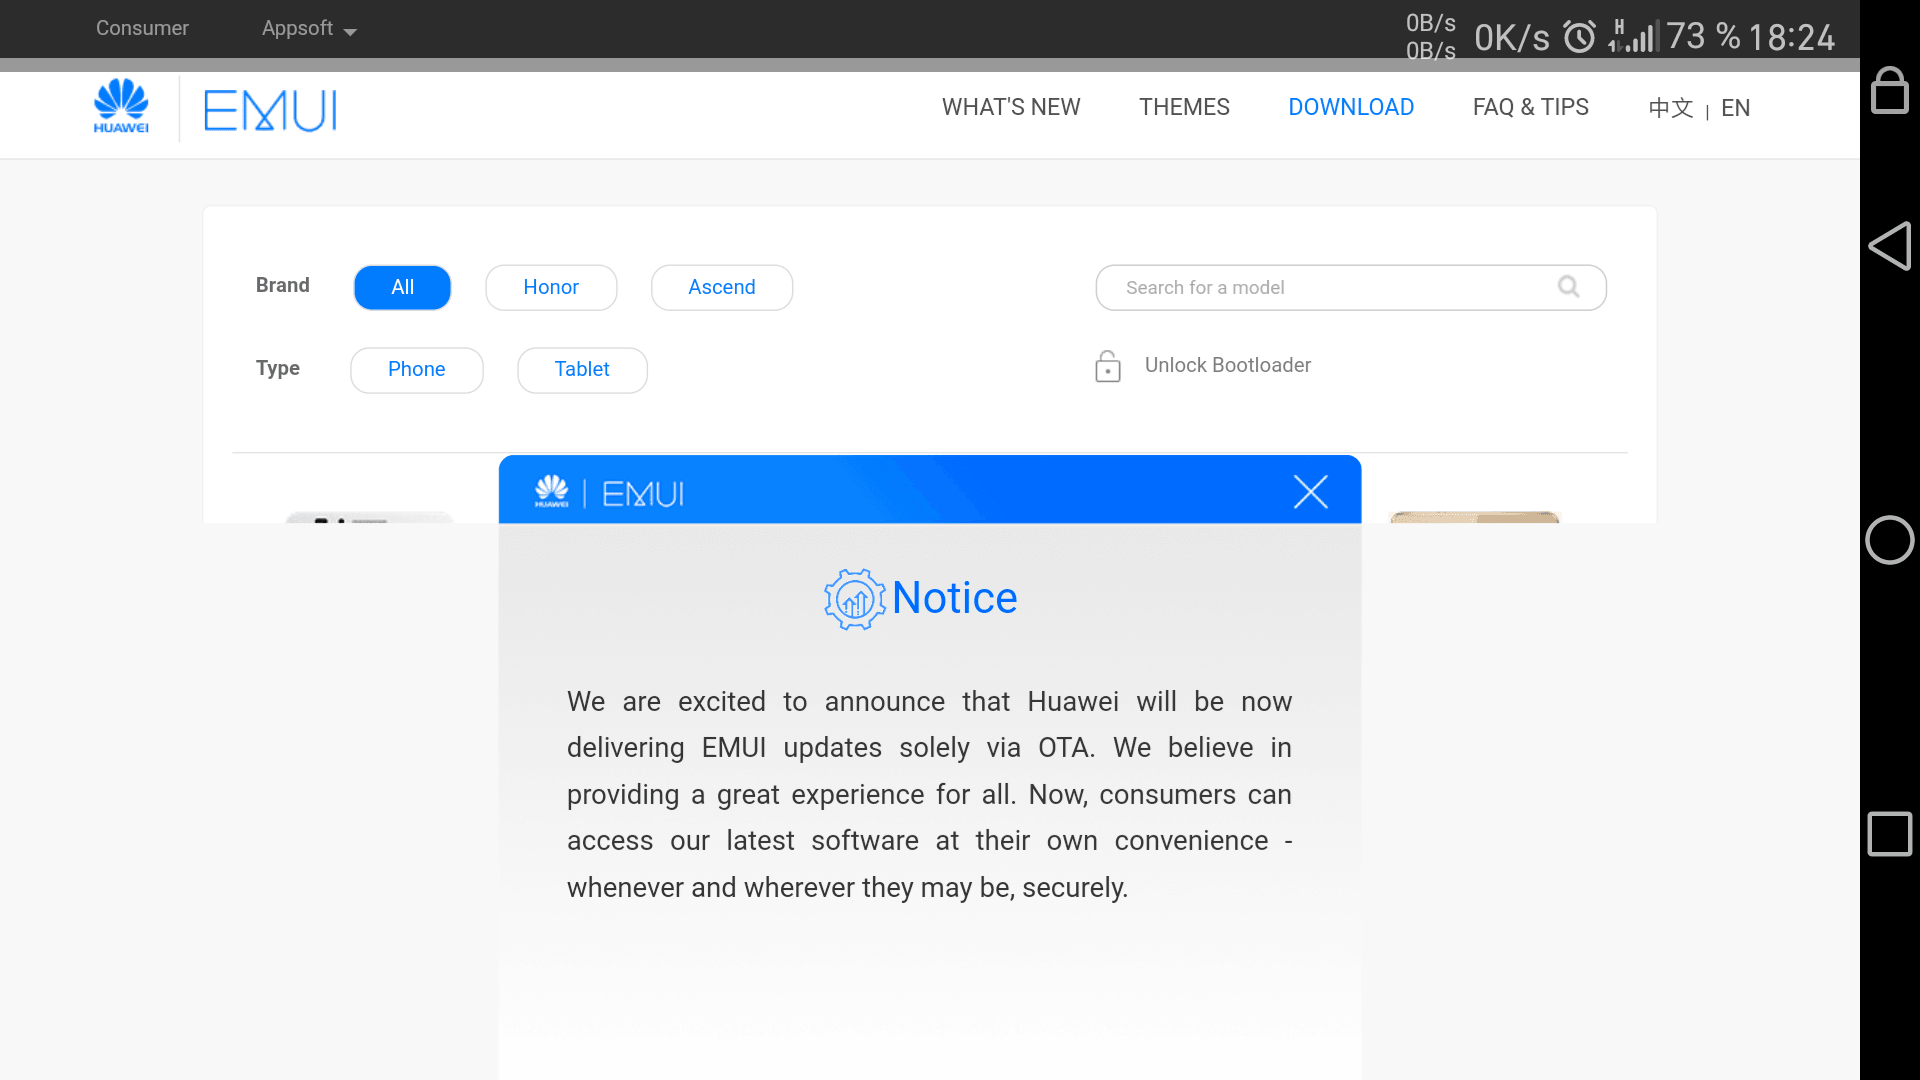
Task: Close the Notice dialog with the X
Action: point(1310,492)
